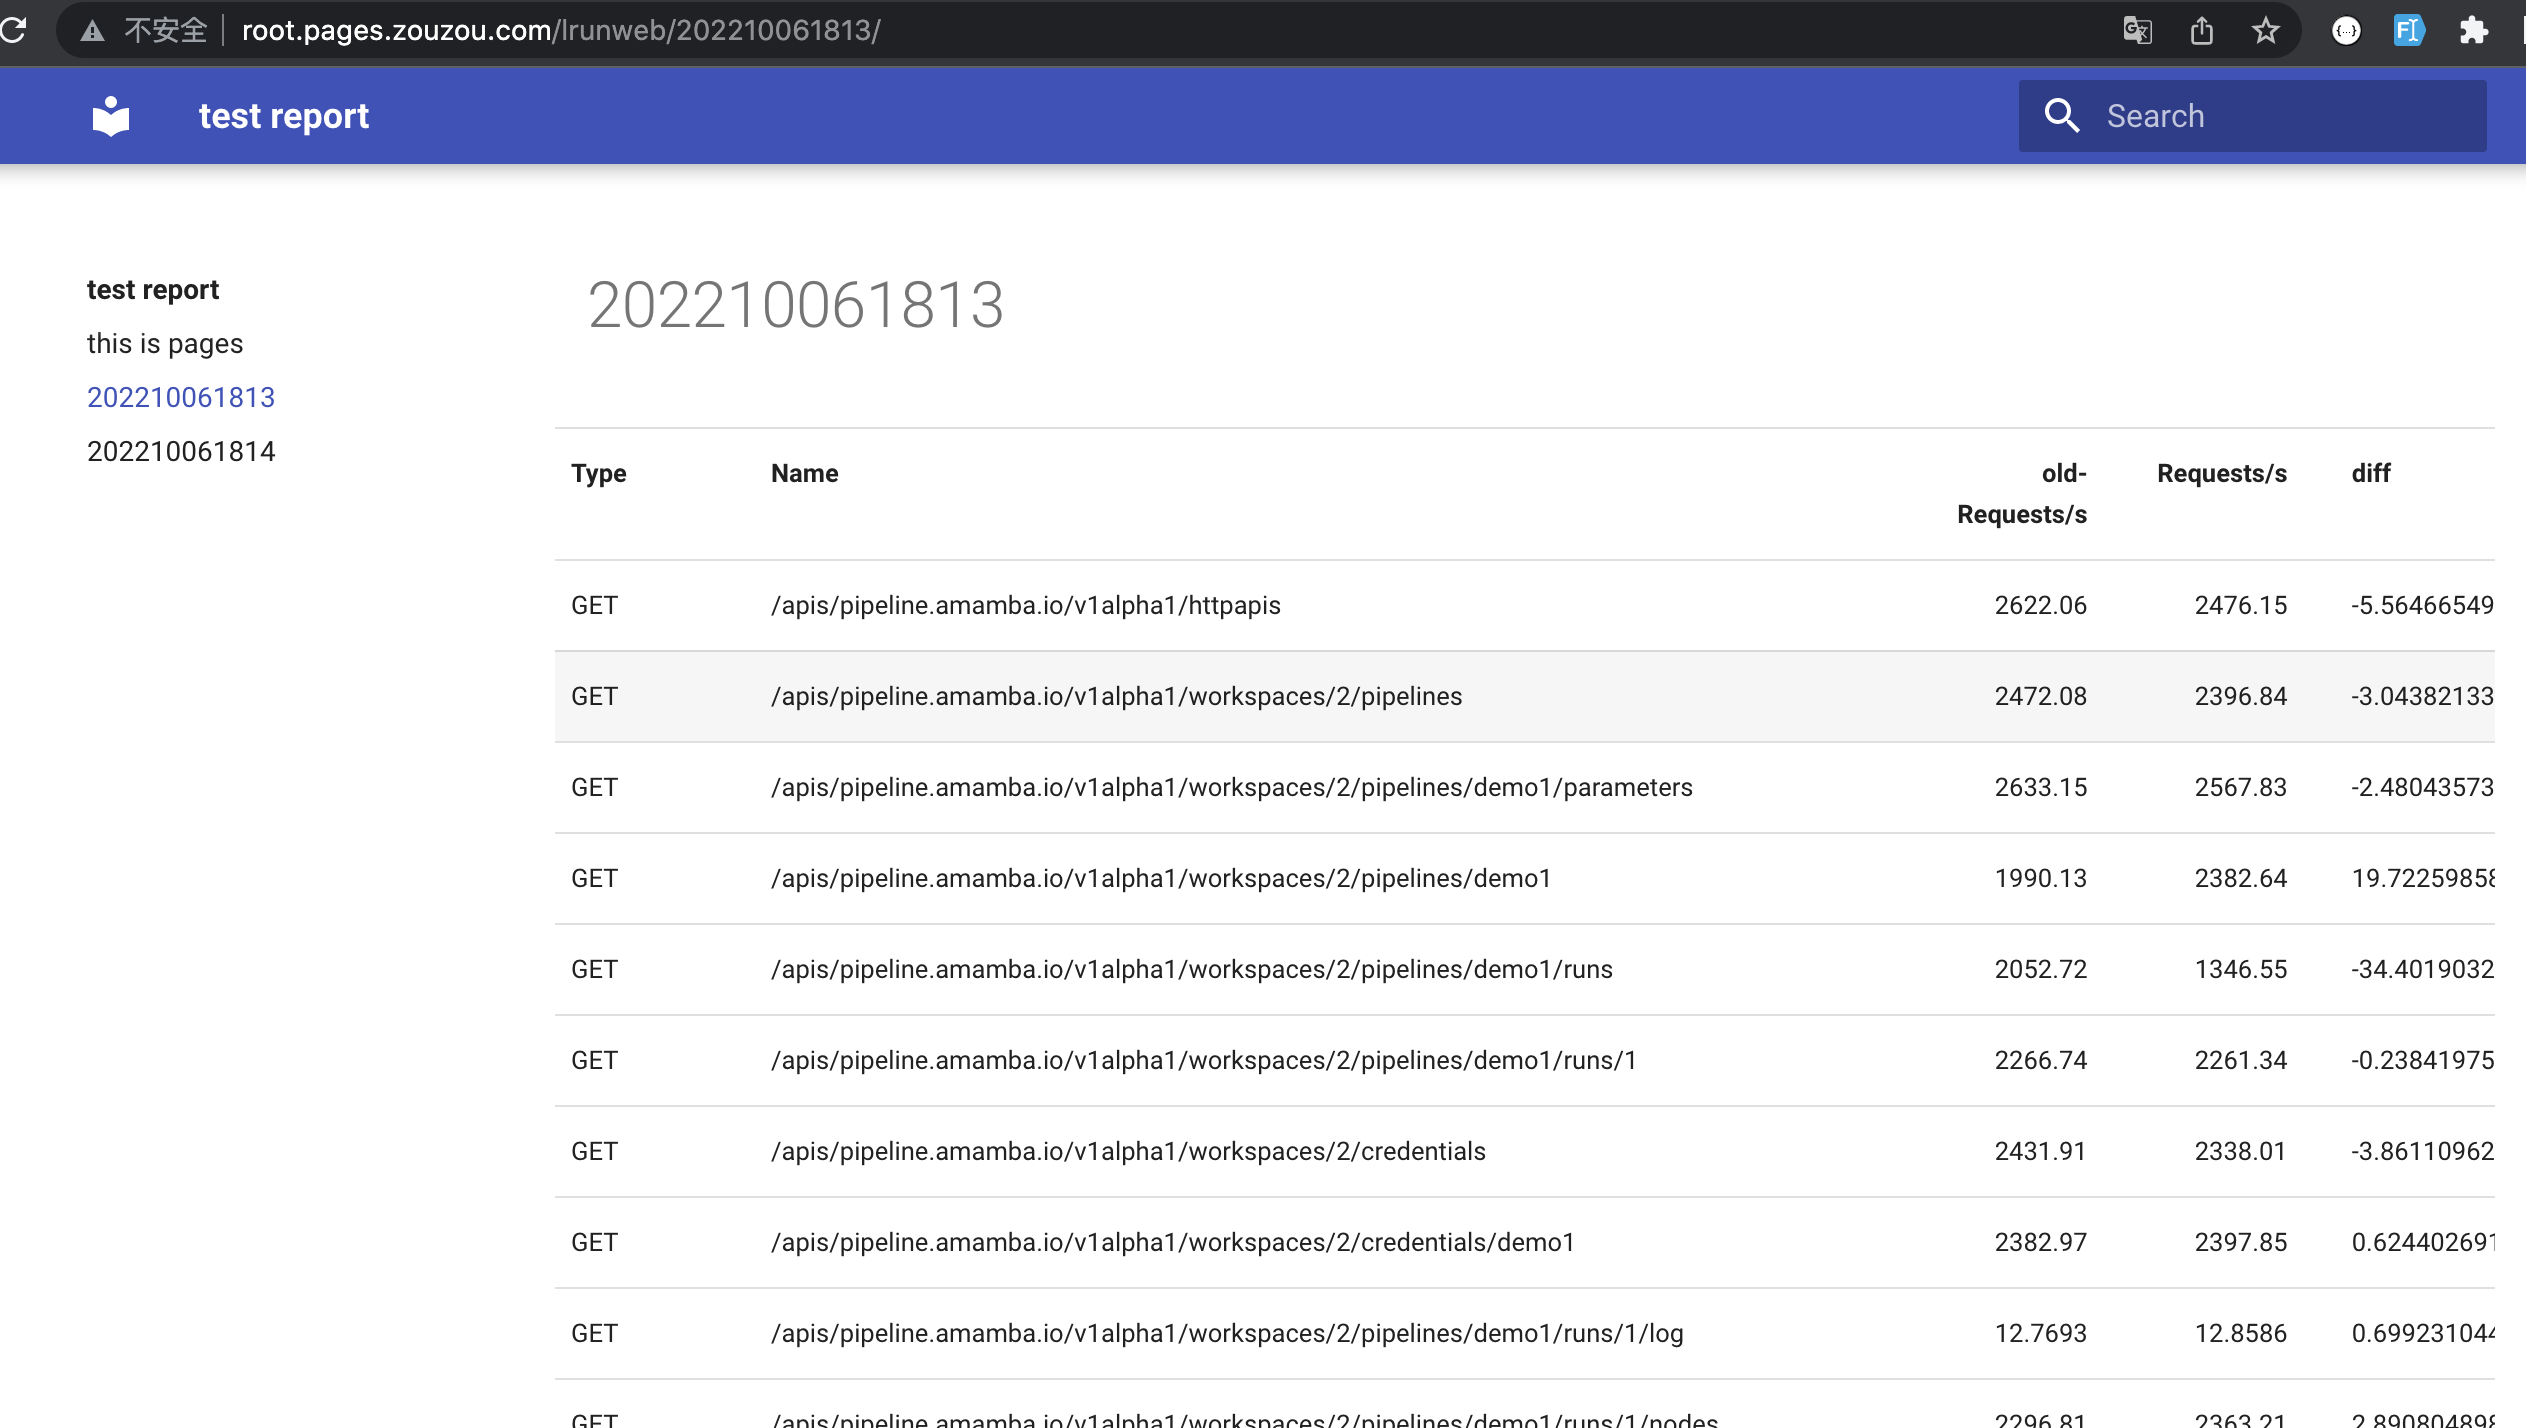Click the Requests/s value 2397.85
The image size is (2526, 1428).
(x=2240, y=1242)
